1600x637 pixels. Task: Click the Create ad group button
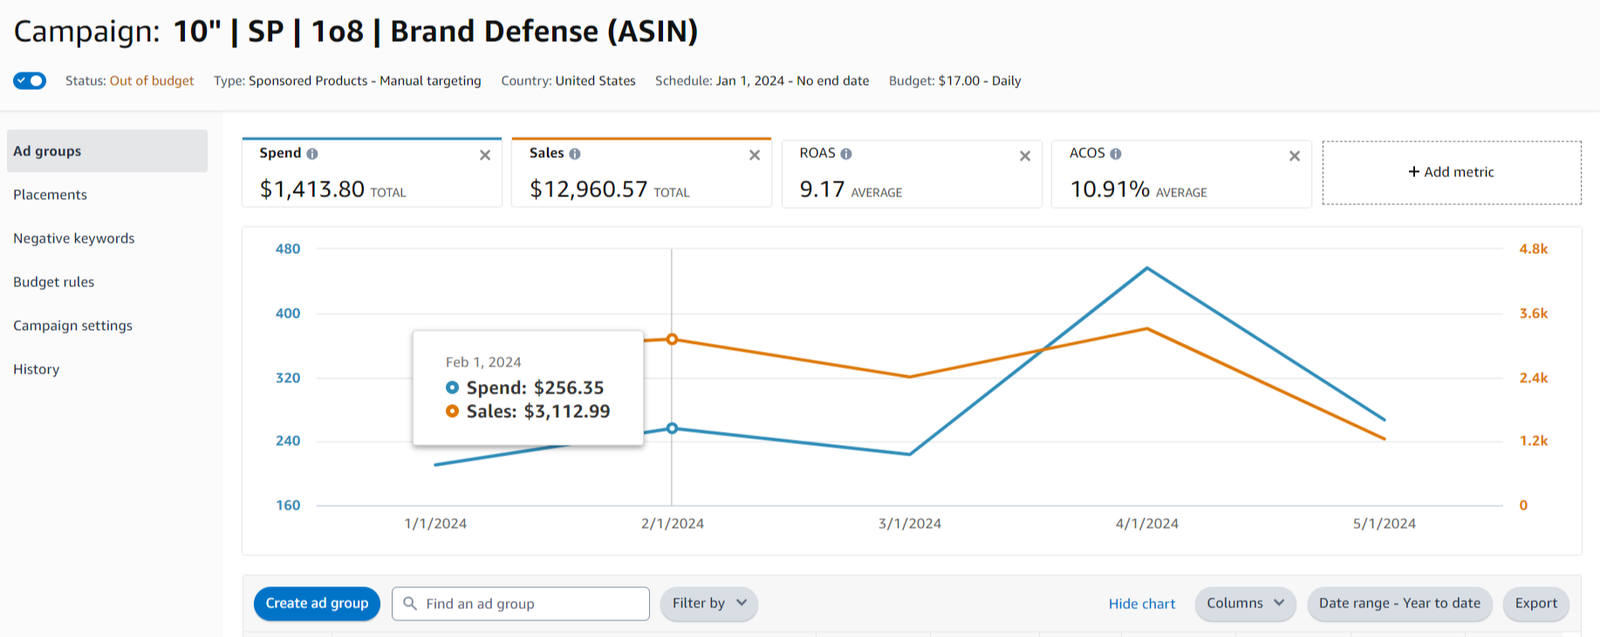pos(317,603)
